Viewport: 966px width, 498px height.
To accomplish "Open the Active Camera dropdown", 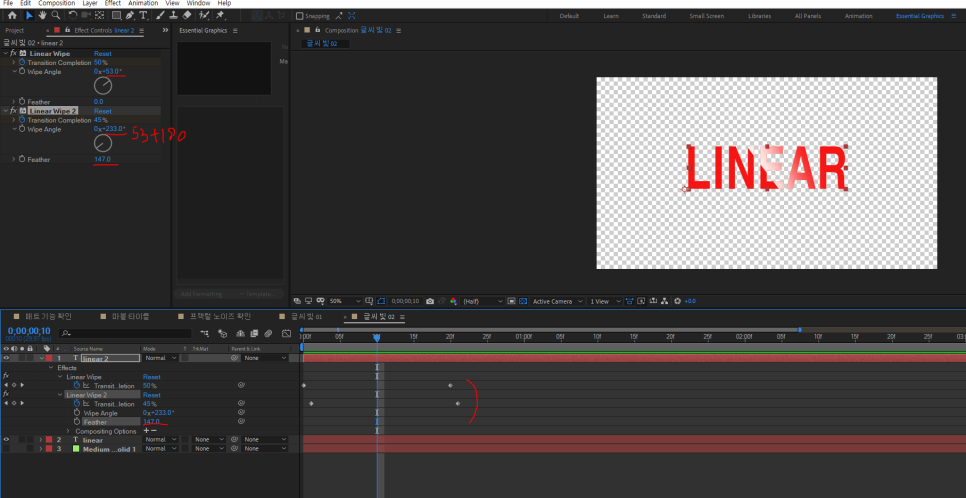I will (x=558, y=301).
